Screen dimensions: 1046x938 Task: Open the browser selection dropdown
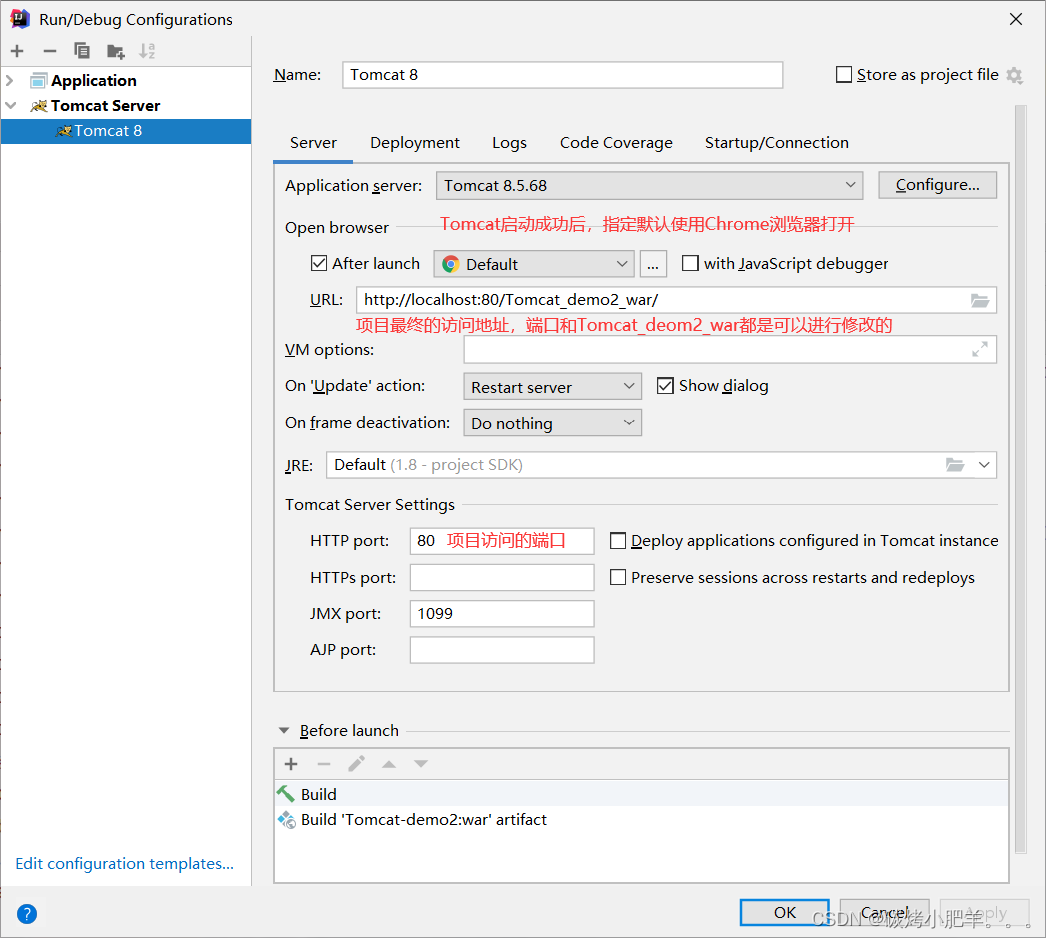click(534, 264)
